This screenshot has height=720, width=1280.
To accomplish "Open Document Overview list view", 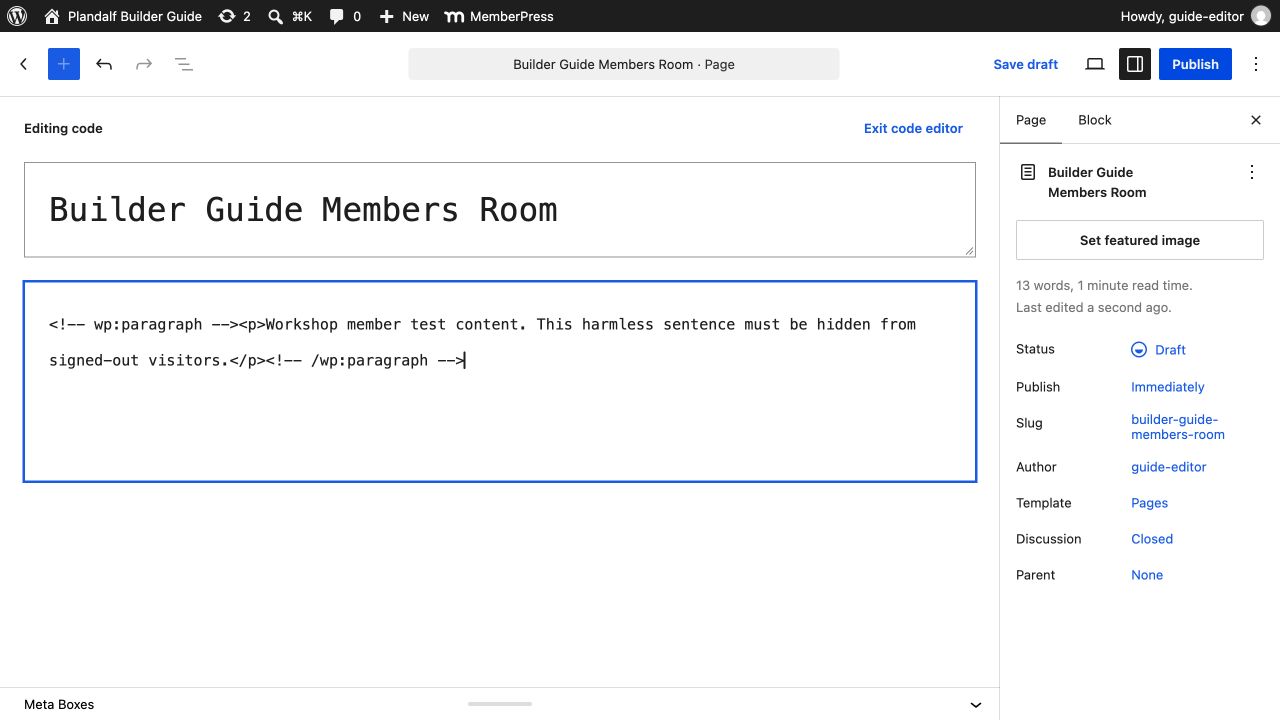I will tap(184, 64).
